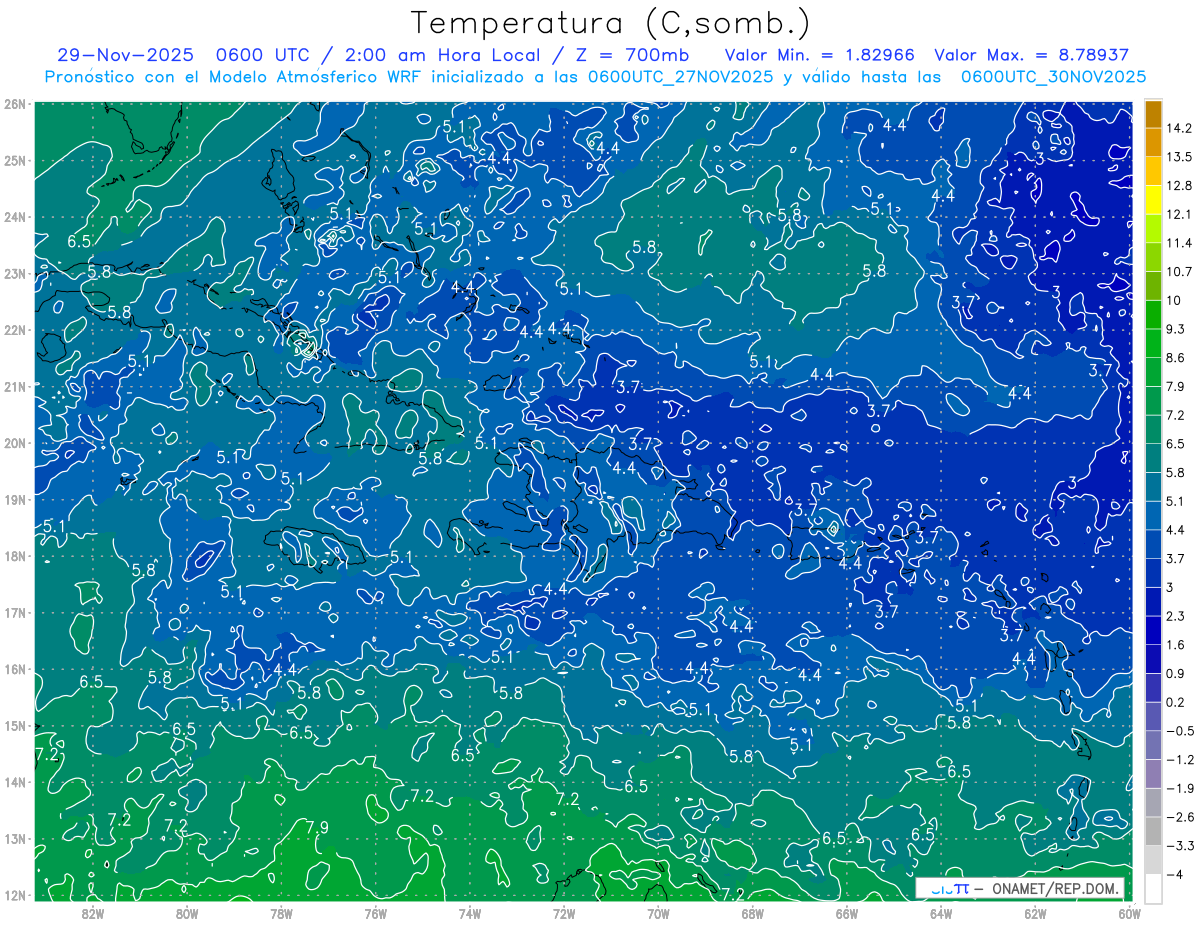Click the '76W' longitude axis label
This screenshot has height=927, width=1200.
(376, 913)
